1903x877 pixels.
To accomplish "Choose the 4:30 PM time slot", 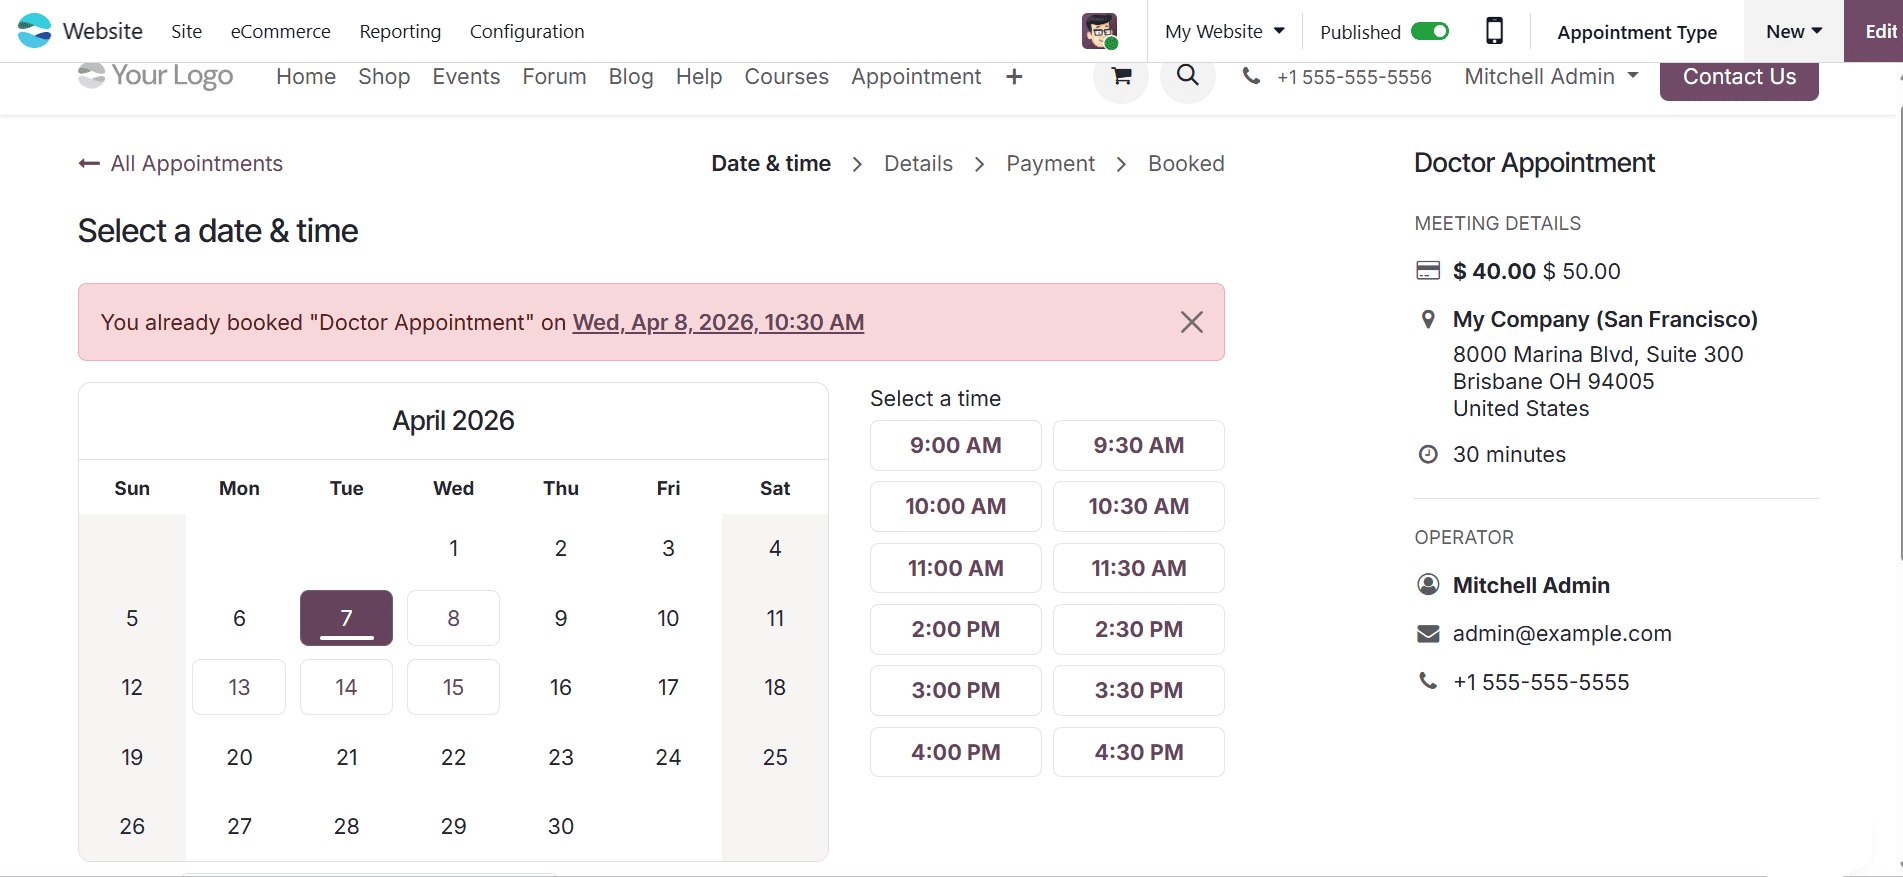I will (1138, 752).
